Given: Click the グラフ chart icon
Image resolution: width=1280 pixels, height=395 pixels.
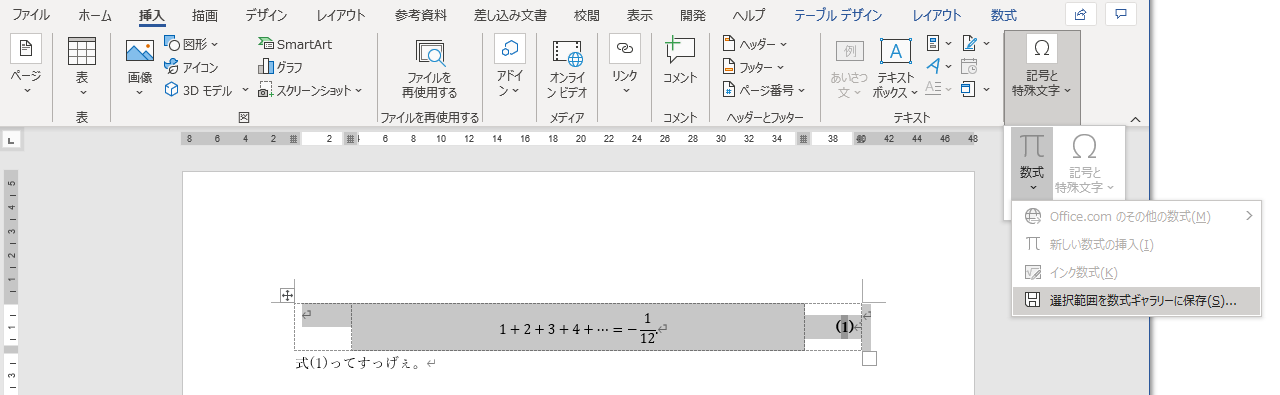Looking at the screenshot, I should coord(281,67).
